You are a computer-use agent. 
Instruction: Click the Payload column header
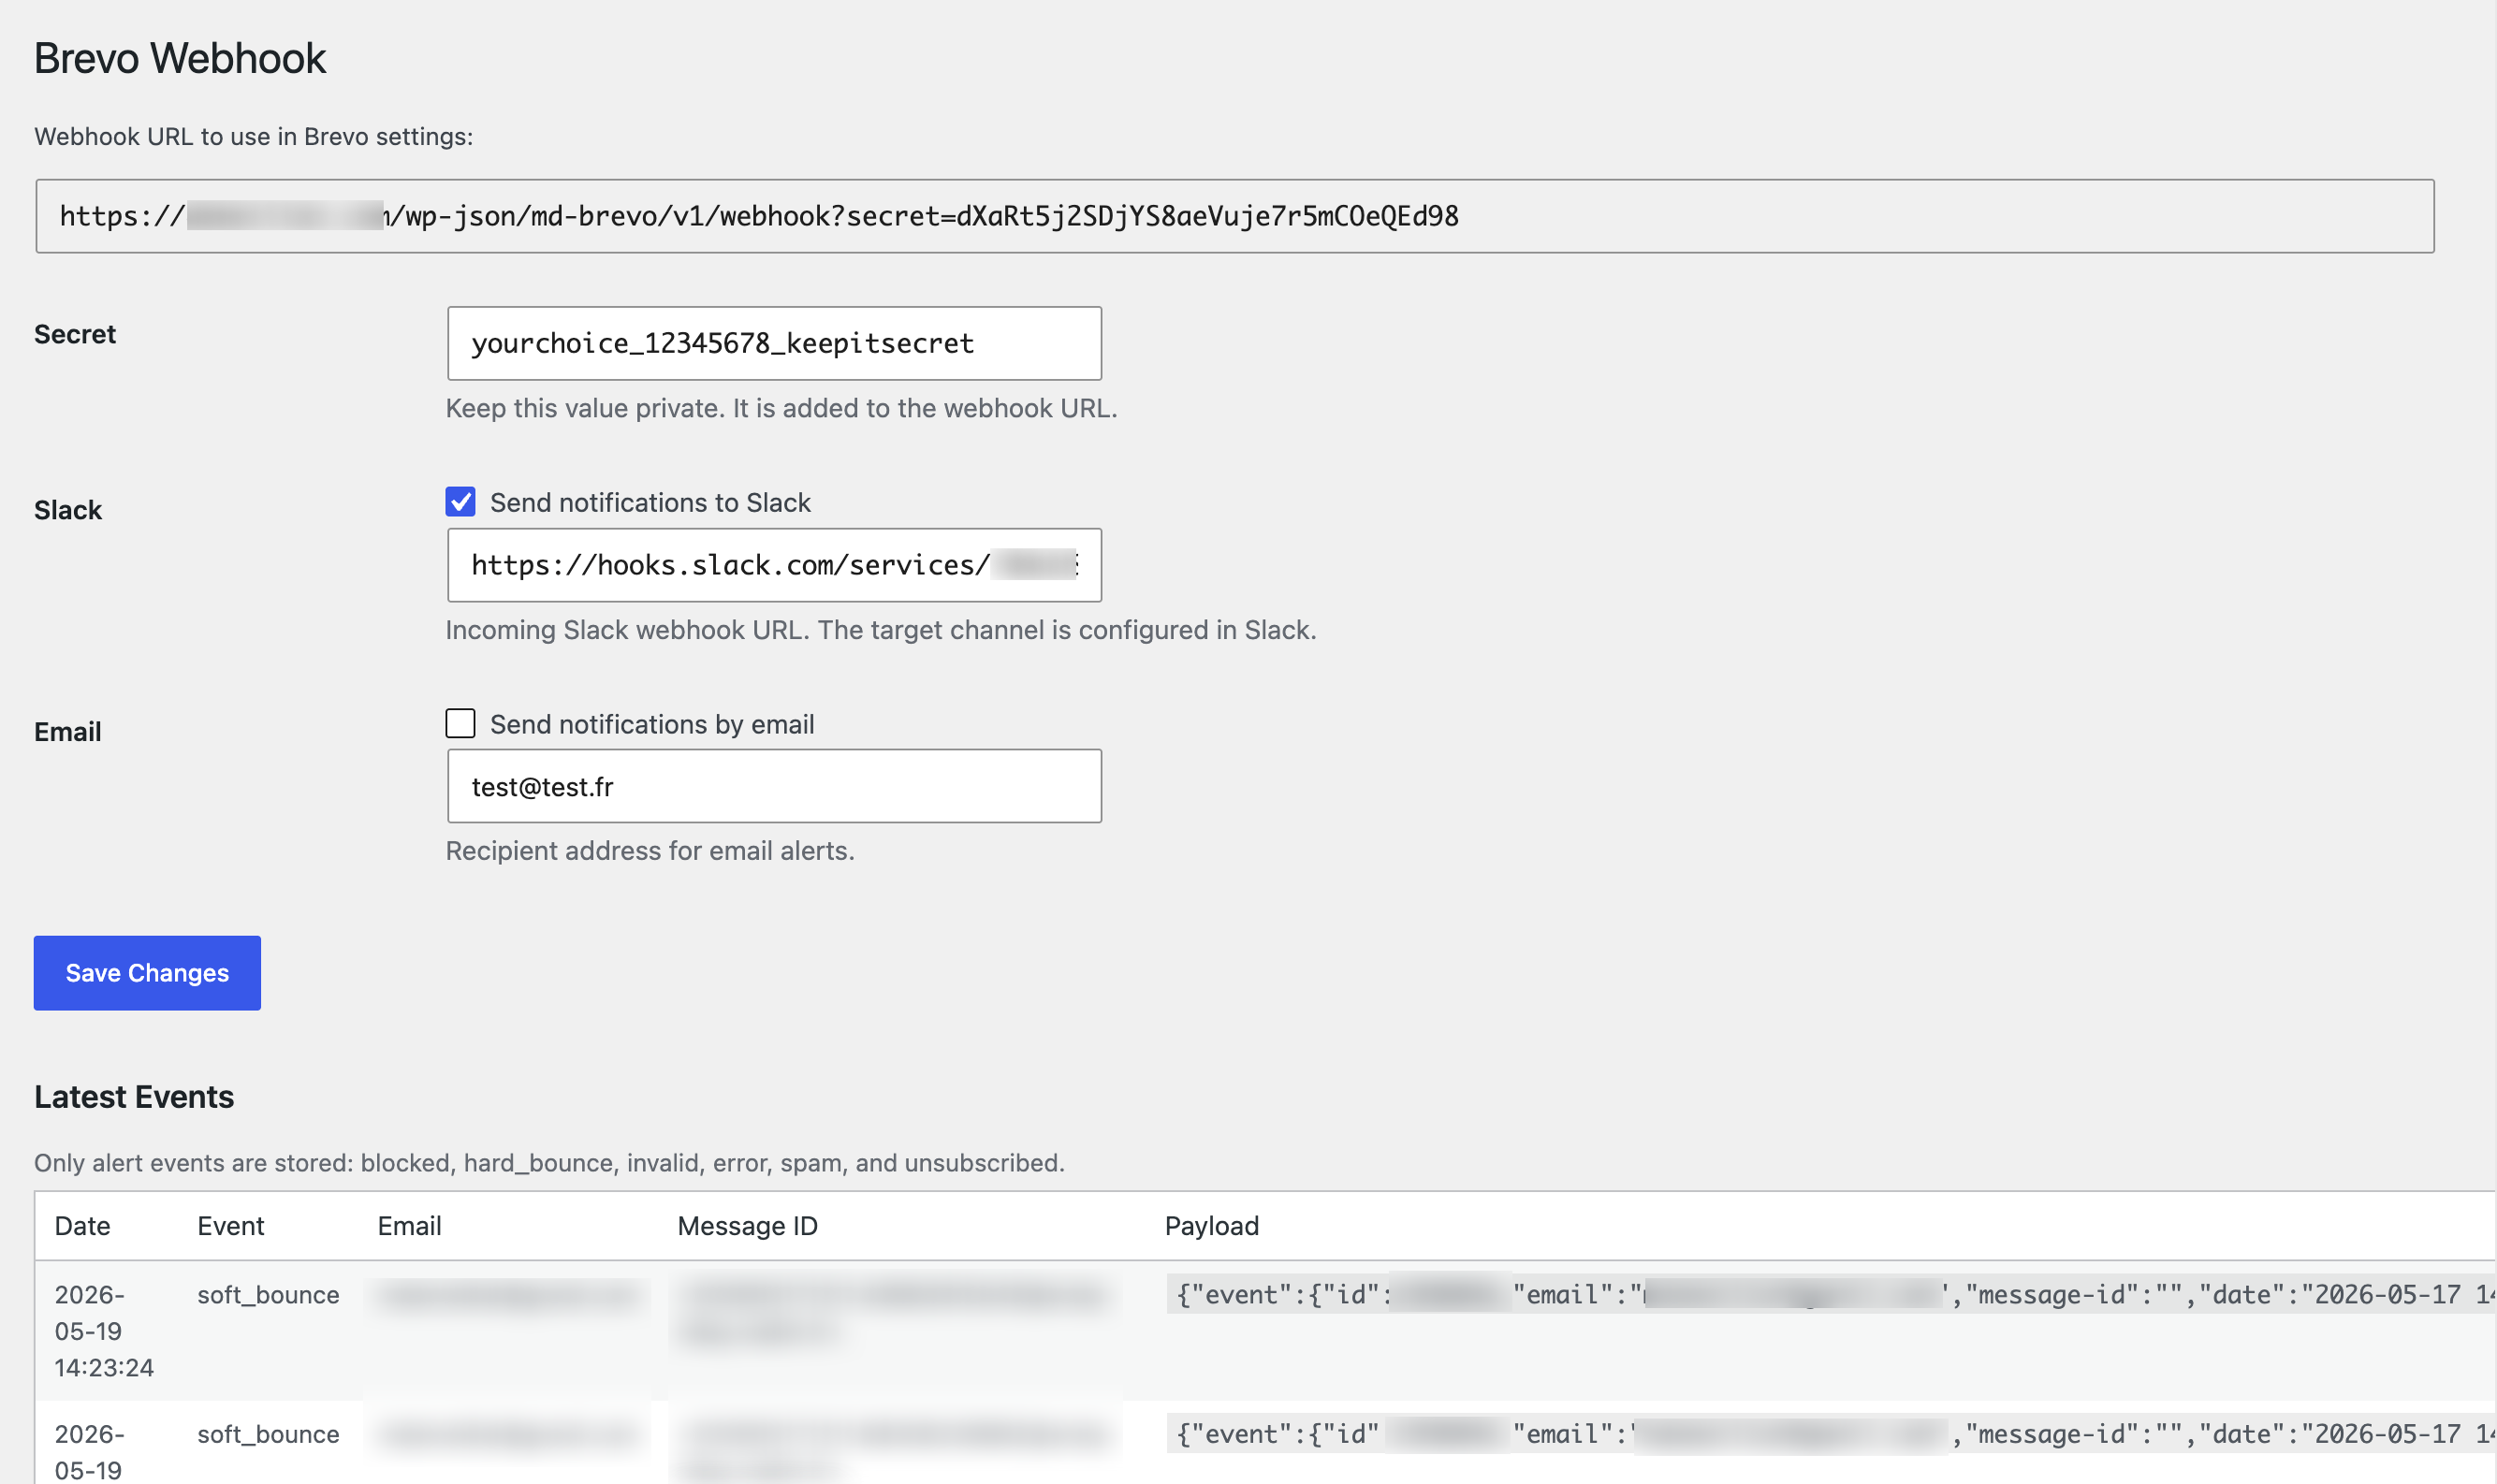pos(1211,1226)
